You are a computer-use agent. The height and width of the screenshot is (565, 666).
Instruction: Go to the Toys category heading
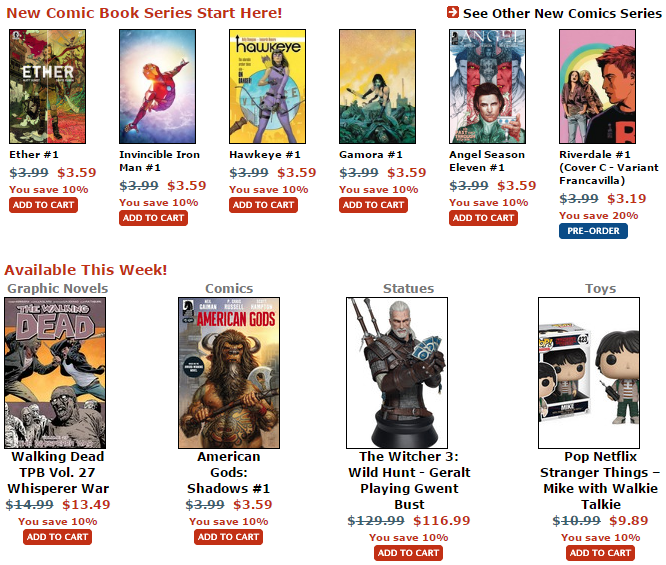[601, 288]
